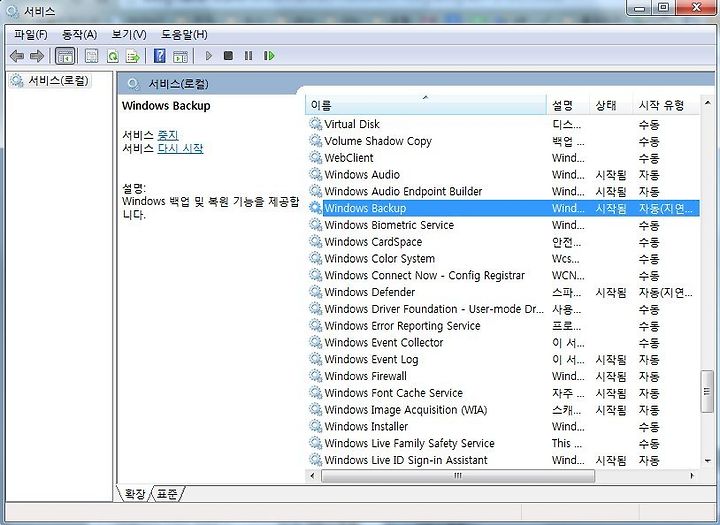Click the Stop Service square icon
Viewport: 720px width, 525px height.
click(x=228, y=56)
